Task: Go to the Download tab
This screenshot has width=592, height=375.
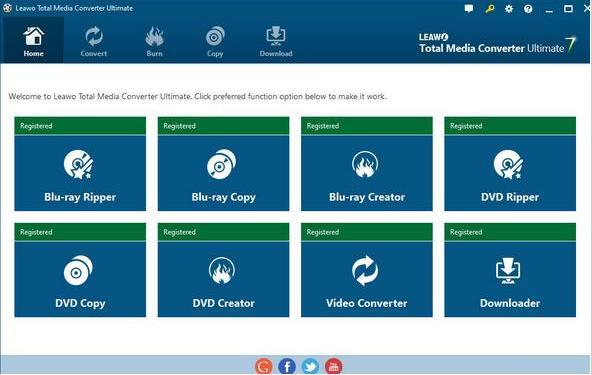Action: (276, 42)
